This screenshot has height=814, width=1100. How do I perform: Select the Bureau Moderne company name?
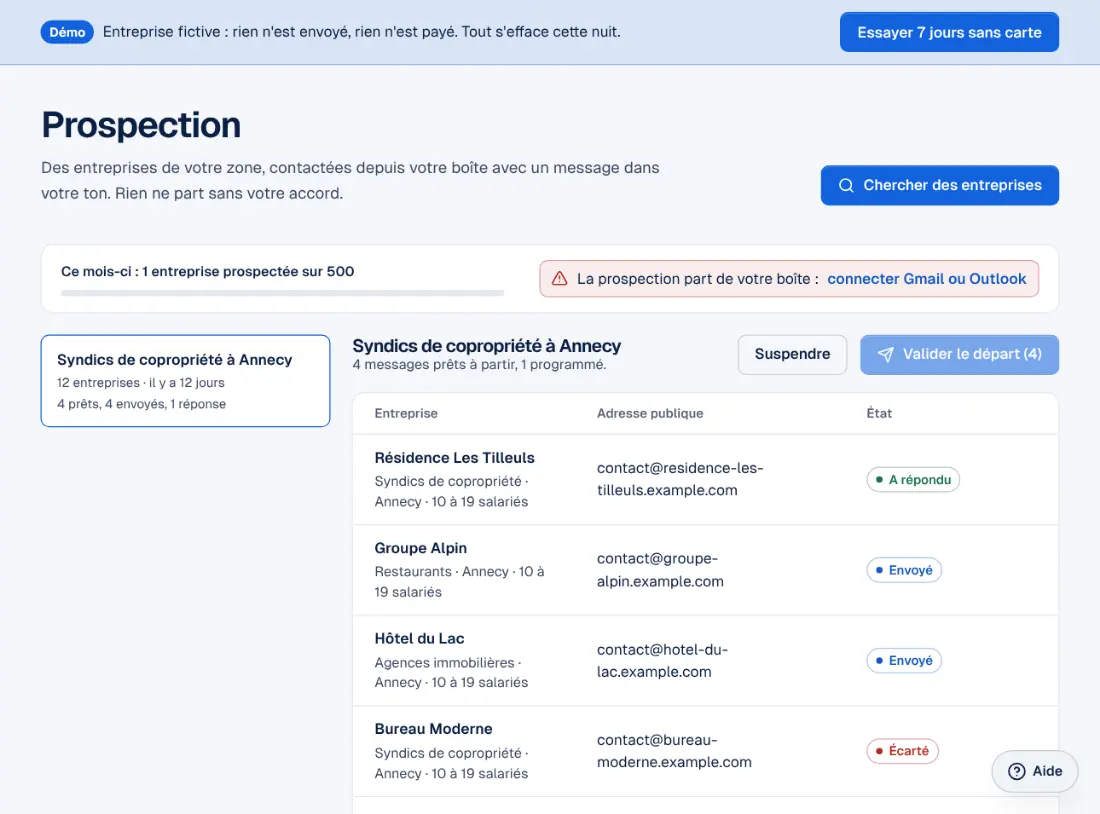pos(433,729)
